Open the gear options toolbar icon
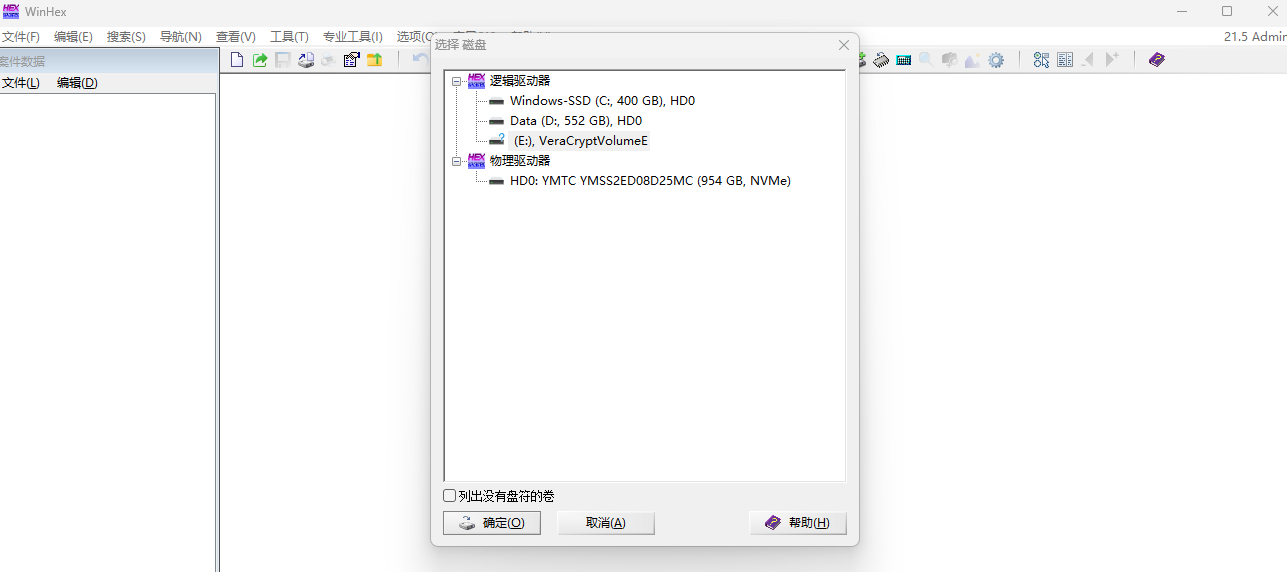Viewport: 1287px width, 572px height. click(996, 60)
